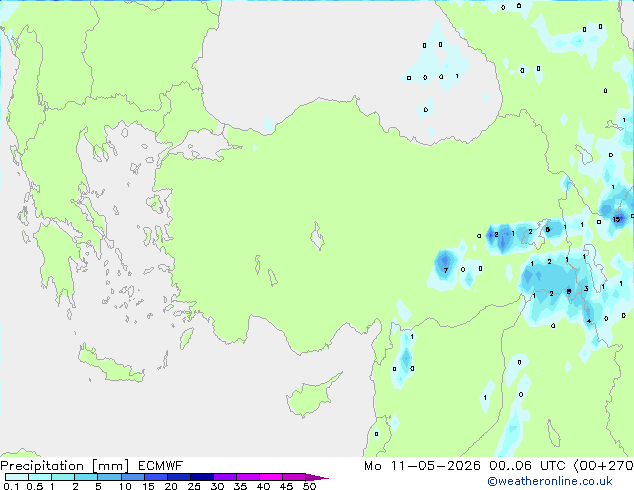The image size is (634, 490).
Task: Click the 1–2 mm legend color box
Action: (63, 477)
